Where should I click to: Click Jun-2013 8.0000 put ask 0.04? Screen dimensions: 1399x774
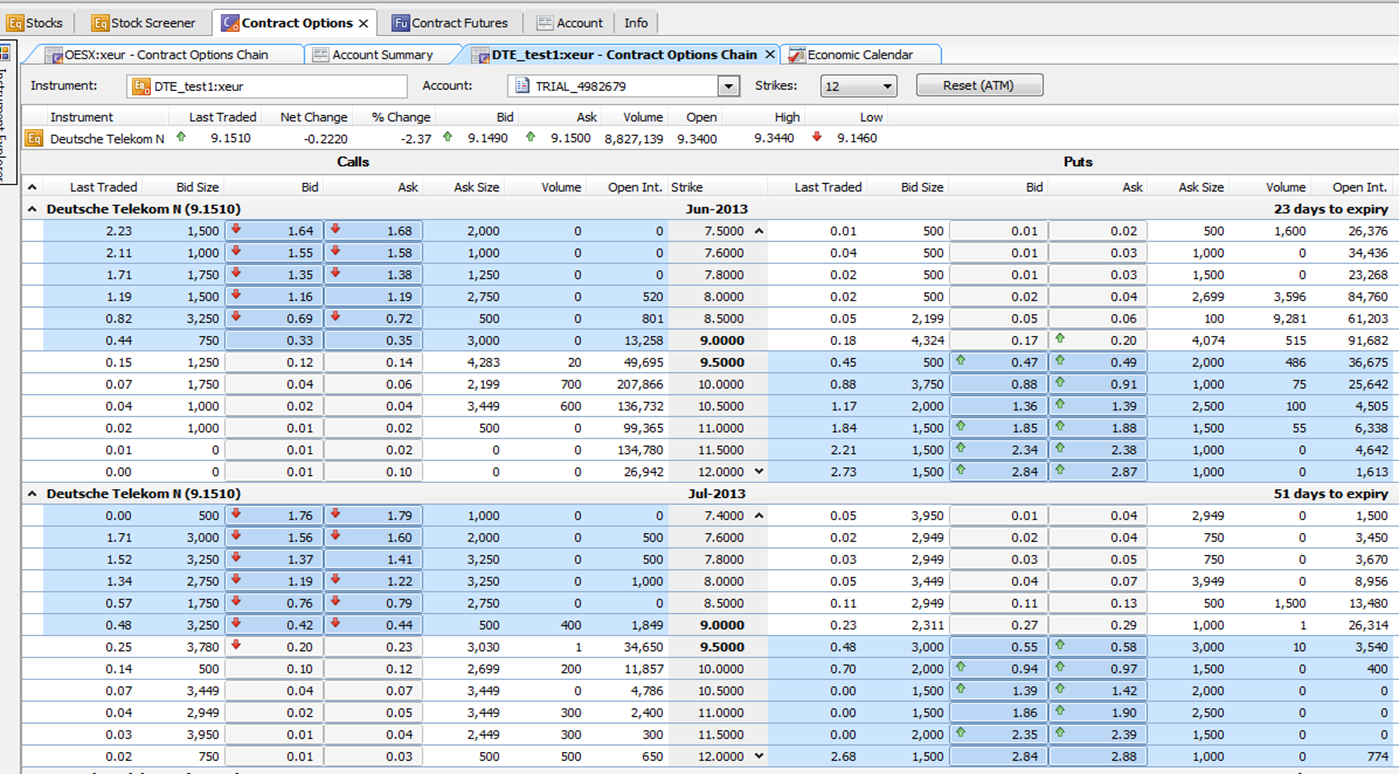click(1098, 296)
